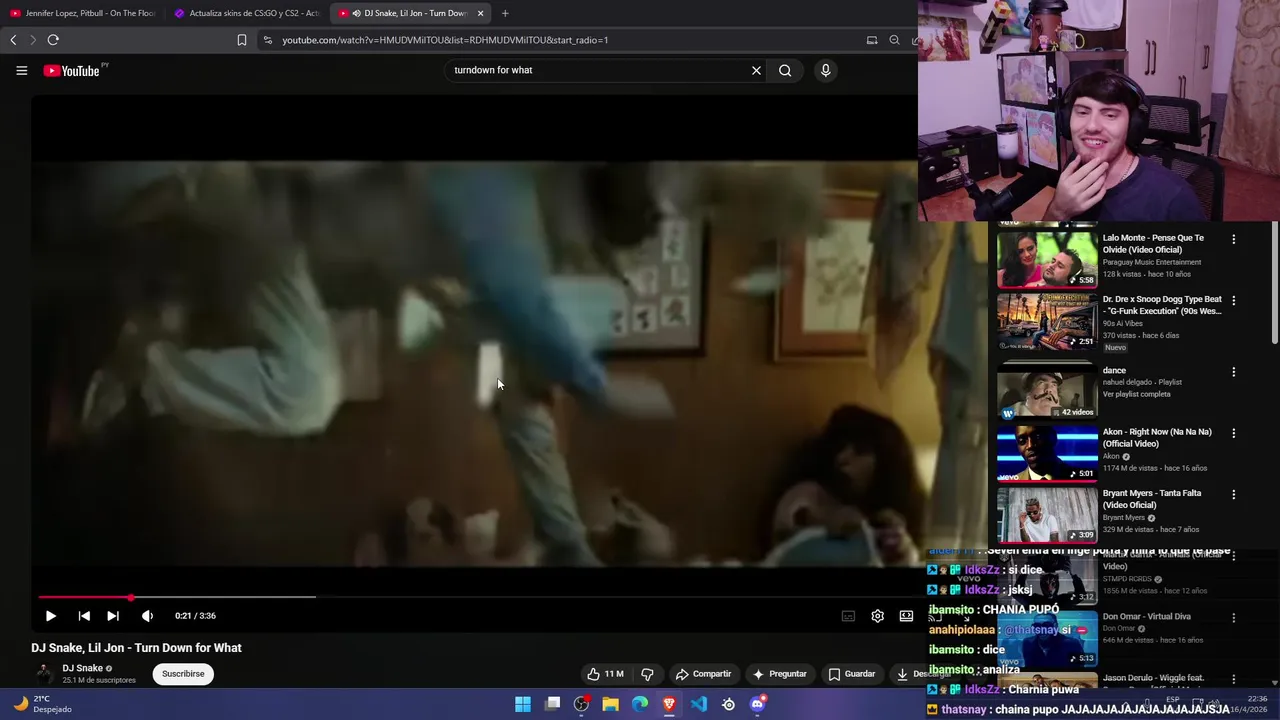The width and height of the screenshot is (1280, 720).
Task: Toggle theater mode on the player
Action: tap(906, 616)
